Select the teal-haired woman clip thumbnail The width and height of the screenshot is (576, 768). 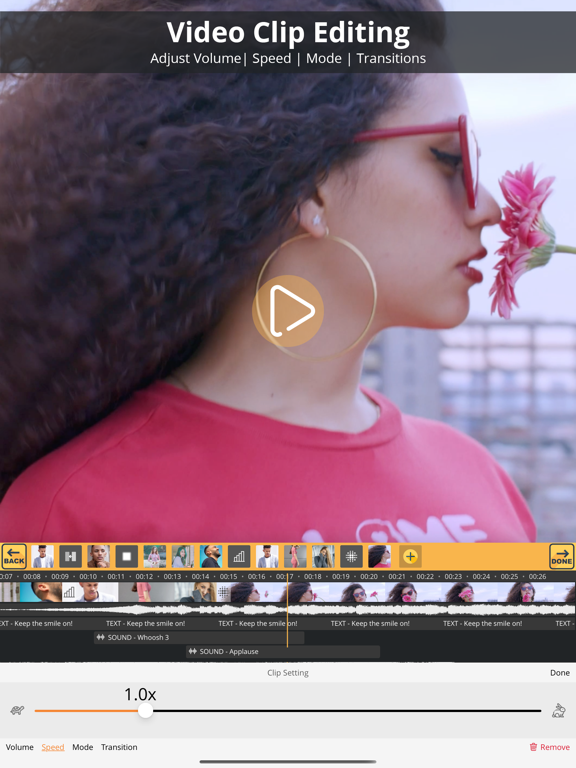pyautogui.click(x=183, y=556)
